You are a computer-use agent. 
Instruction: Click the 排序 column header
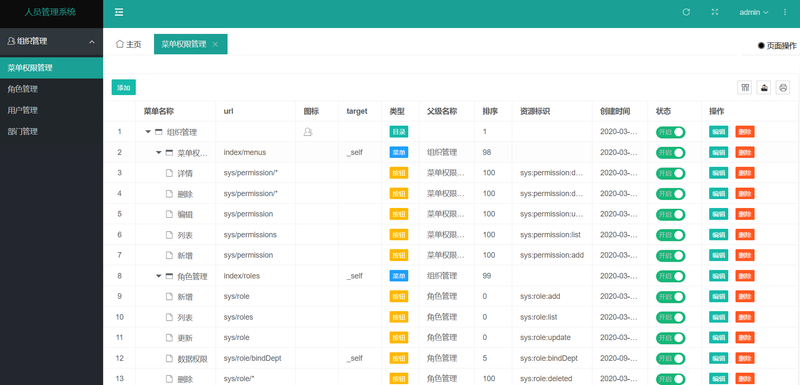click(x=490, y=111)
